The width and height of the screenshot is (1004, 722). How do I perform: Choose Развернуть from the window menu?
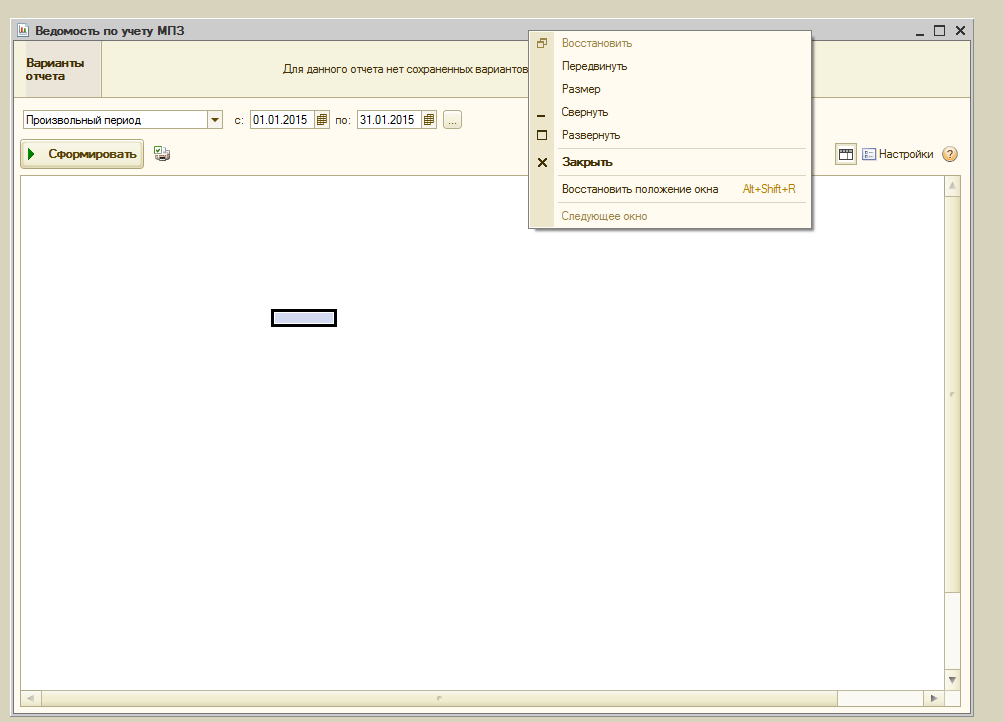pos(591,135)
